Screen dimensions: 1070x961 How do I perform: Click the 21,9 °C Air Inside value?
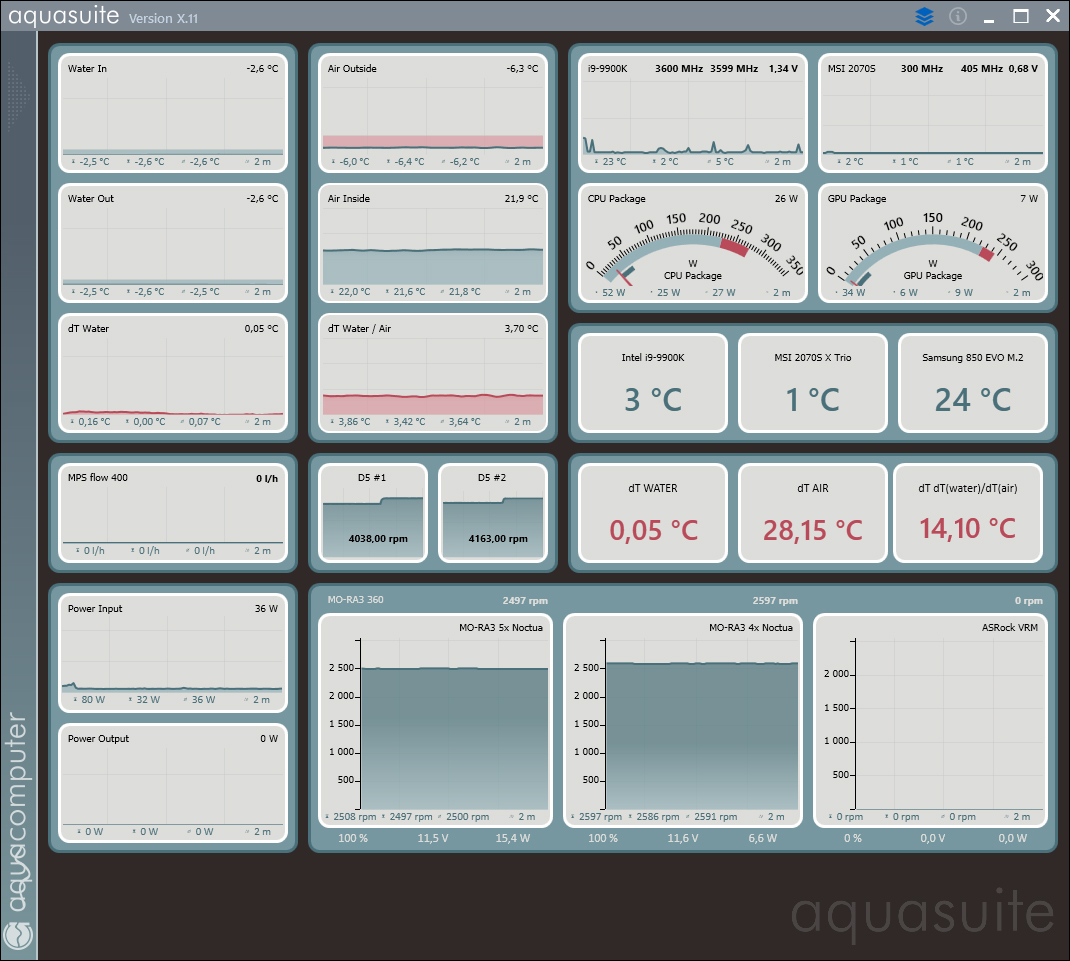521,199
